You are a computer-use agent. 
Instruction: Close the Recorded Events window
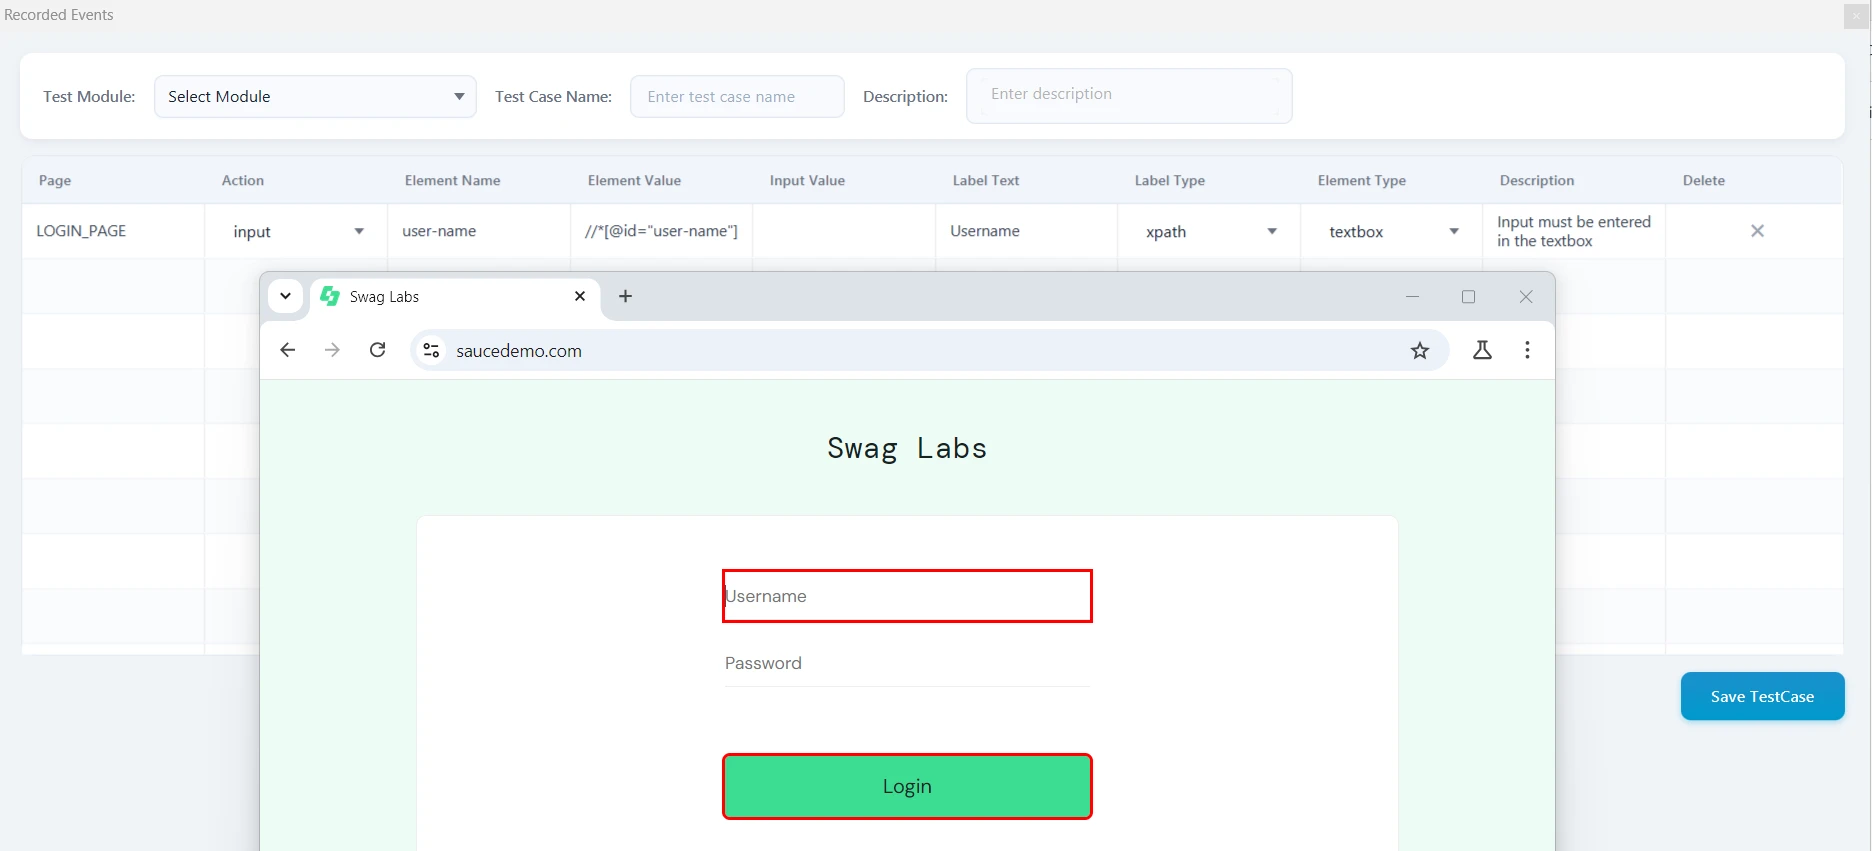[1856, 15]
